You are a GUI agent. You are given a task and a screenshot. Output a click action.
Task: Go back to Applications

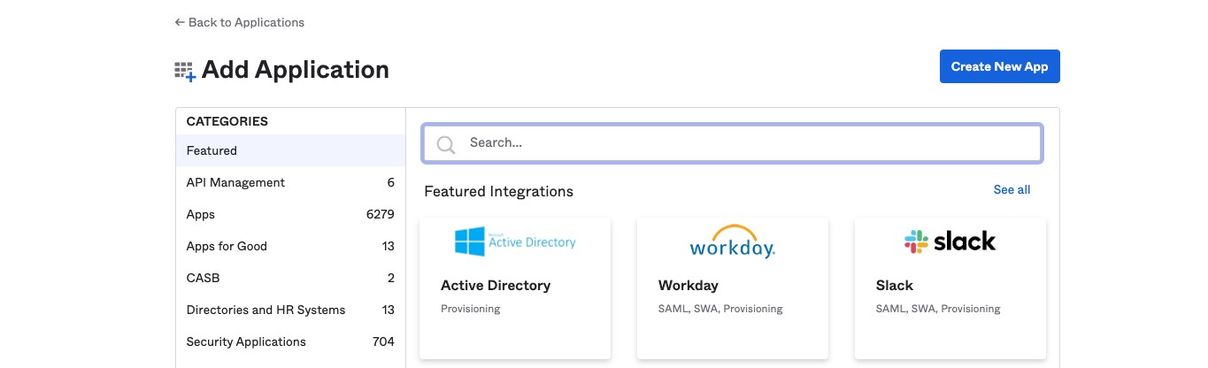tap(239, 22)
